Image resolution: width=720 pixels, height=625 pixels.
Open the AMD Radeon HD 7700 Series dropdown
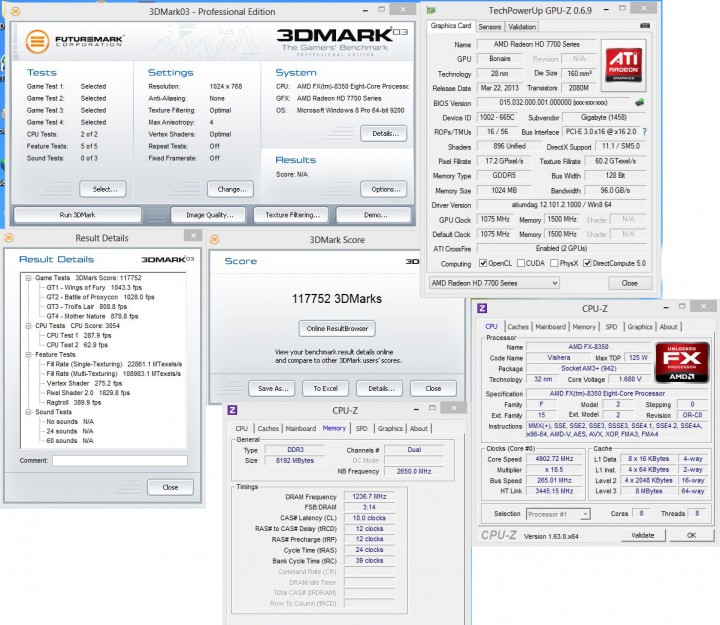[x=494, y=283]
